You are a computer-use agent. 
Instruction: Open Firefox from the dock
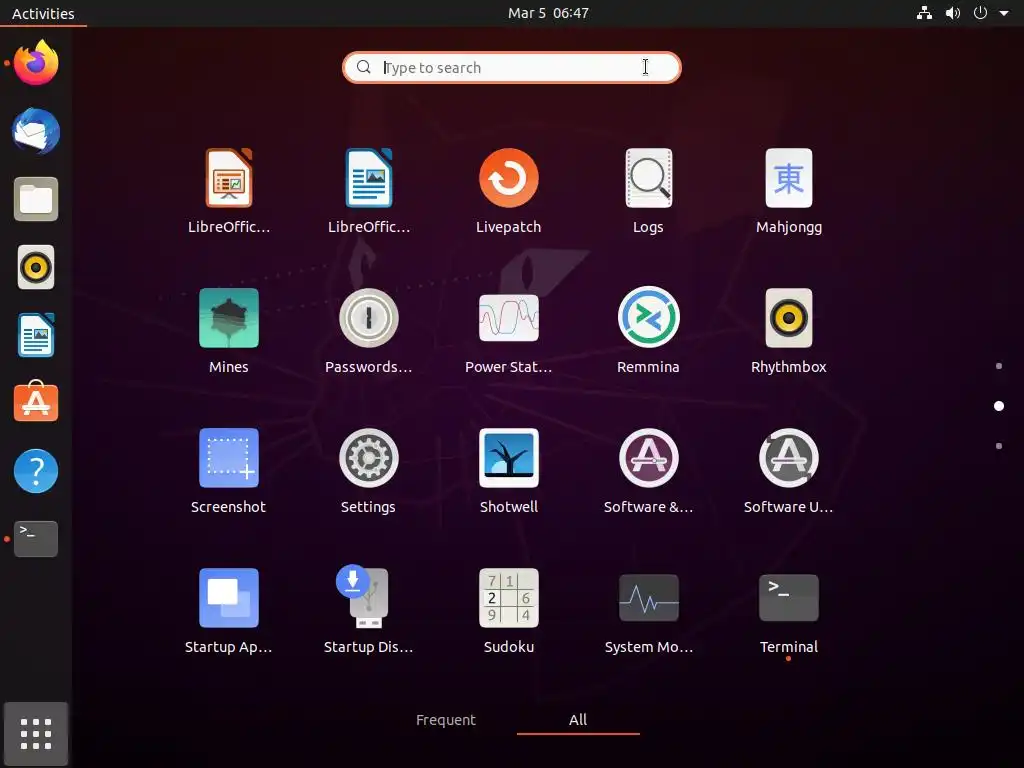click(x=36, y=63)
